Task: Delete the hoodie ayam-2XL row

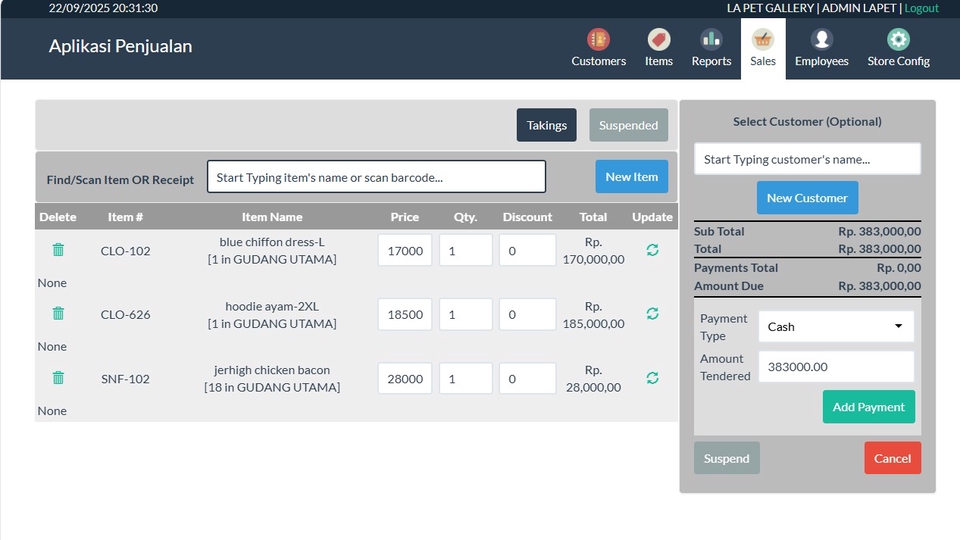Action: click(x=58, y=314)
